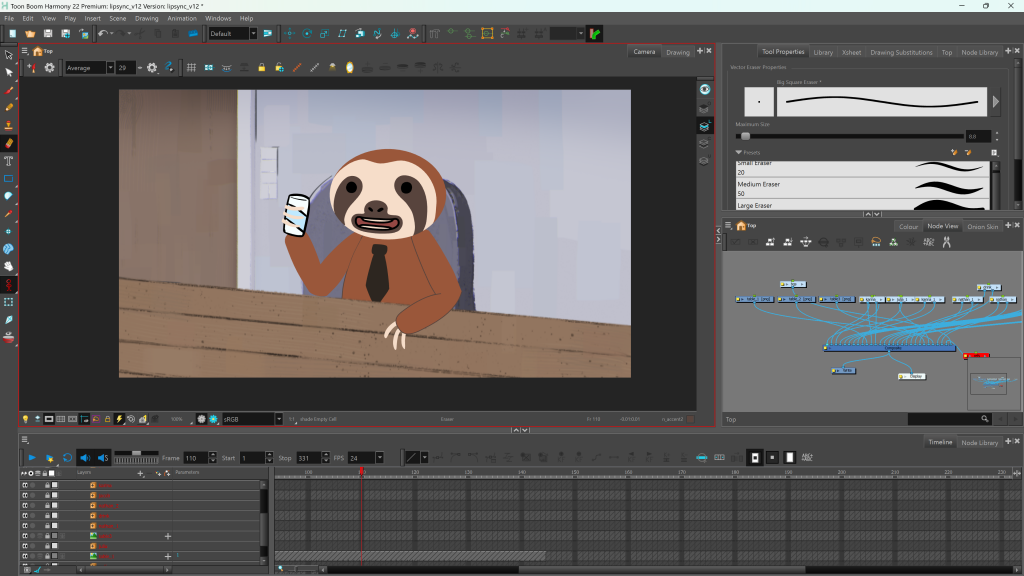Screen dimensions: 1024x576
Task: Toggle visibility of the third timeline layer
Action: [x=25, y=505]
